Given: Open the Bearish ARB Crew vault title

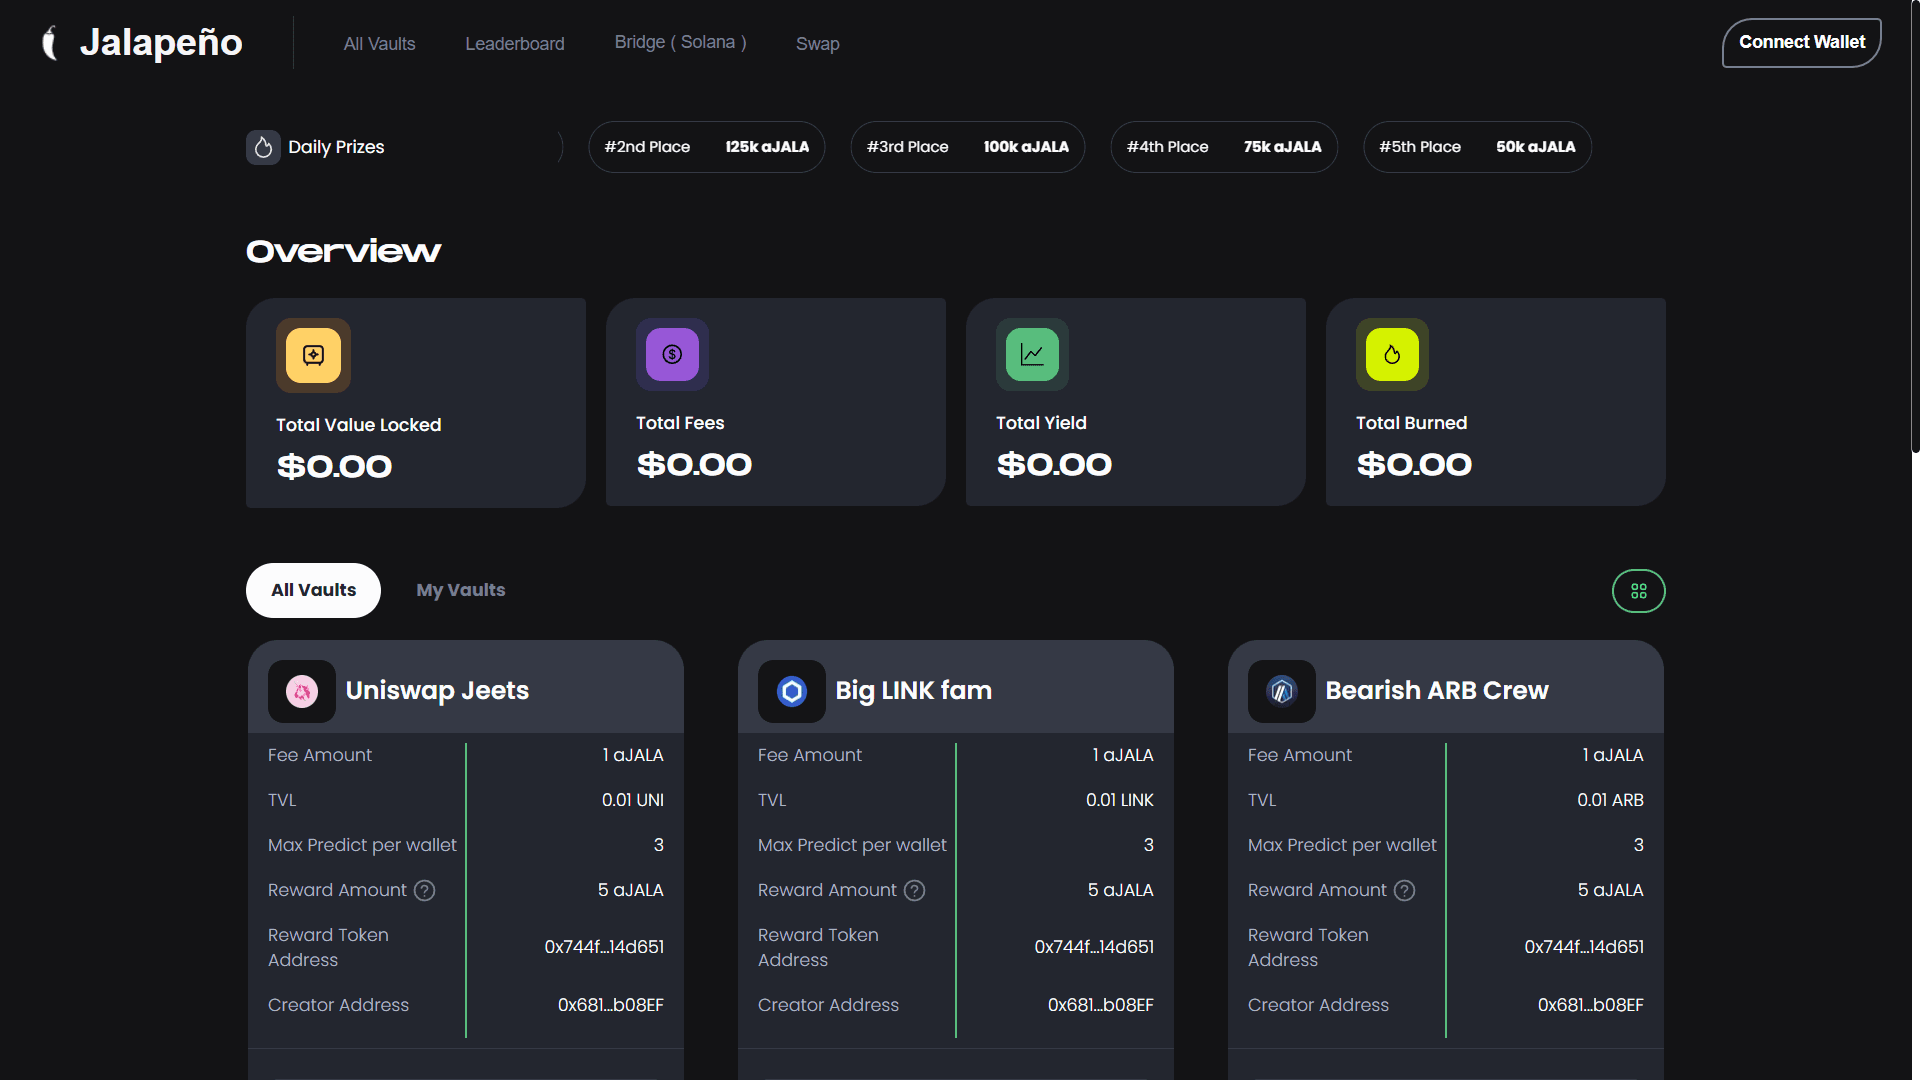Looking at the screenshot, I should (1437, 691).
